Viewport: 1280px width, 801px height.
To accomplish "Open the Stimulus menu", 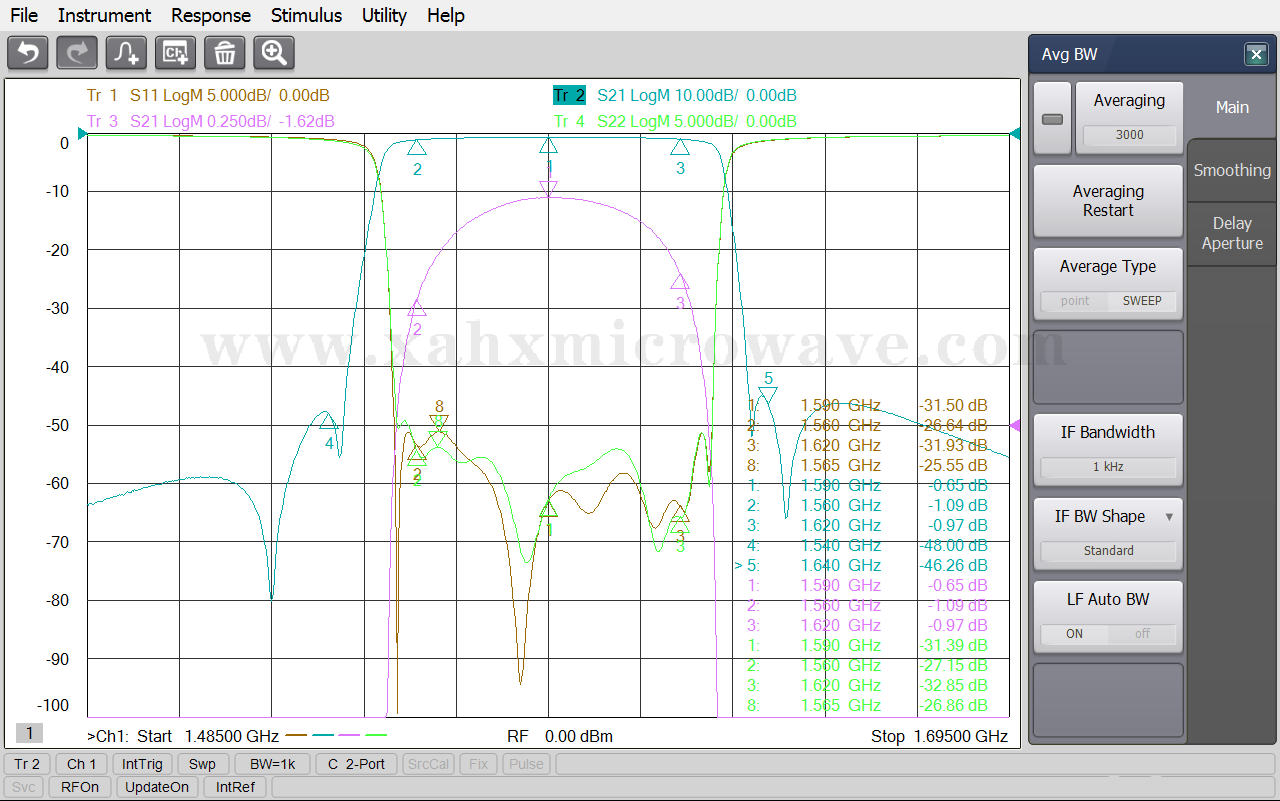I will coord(306,15).
